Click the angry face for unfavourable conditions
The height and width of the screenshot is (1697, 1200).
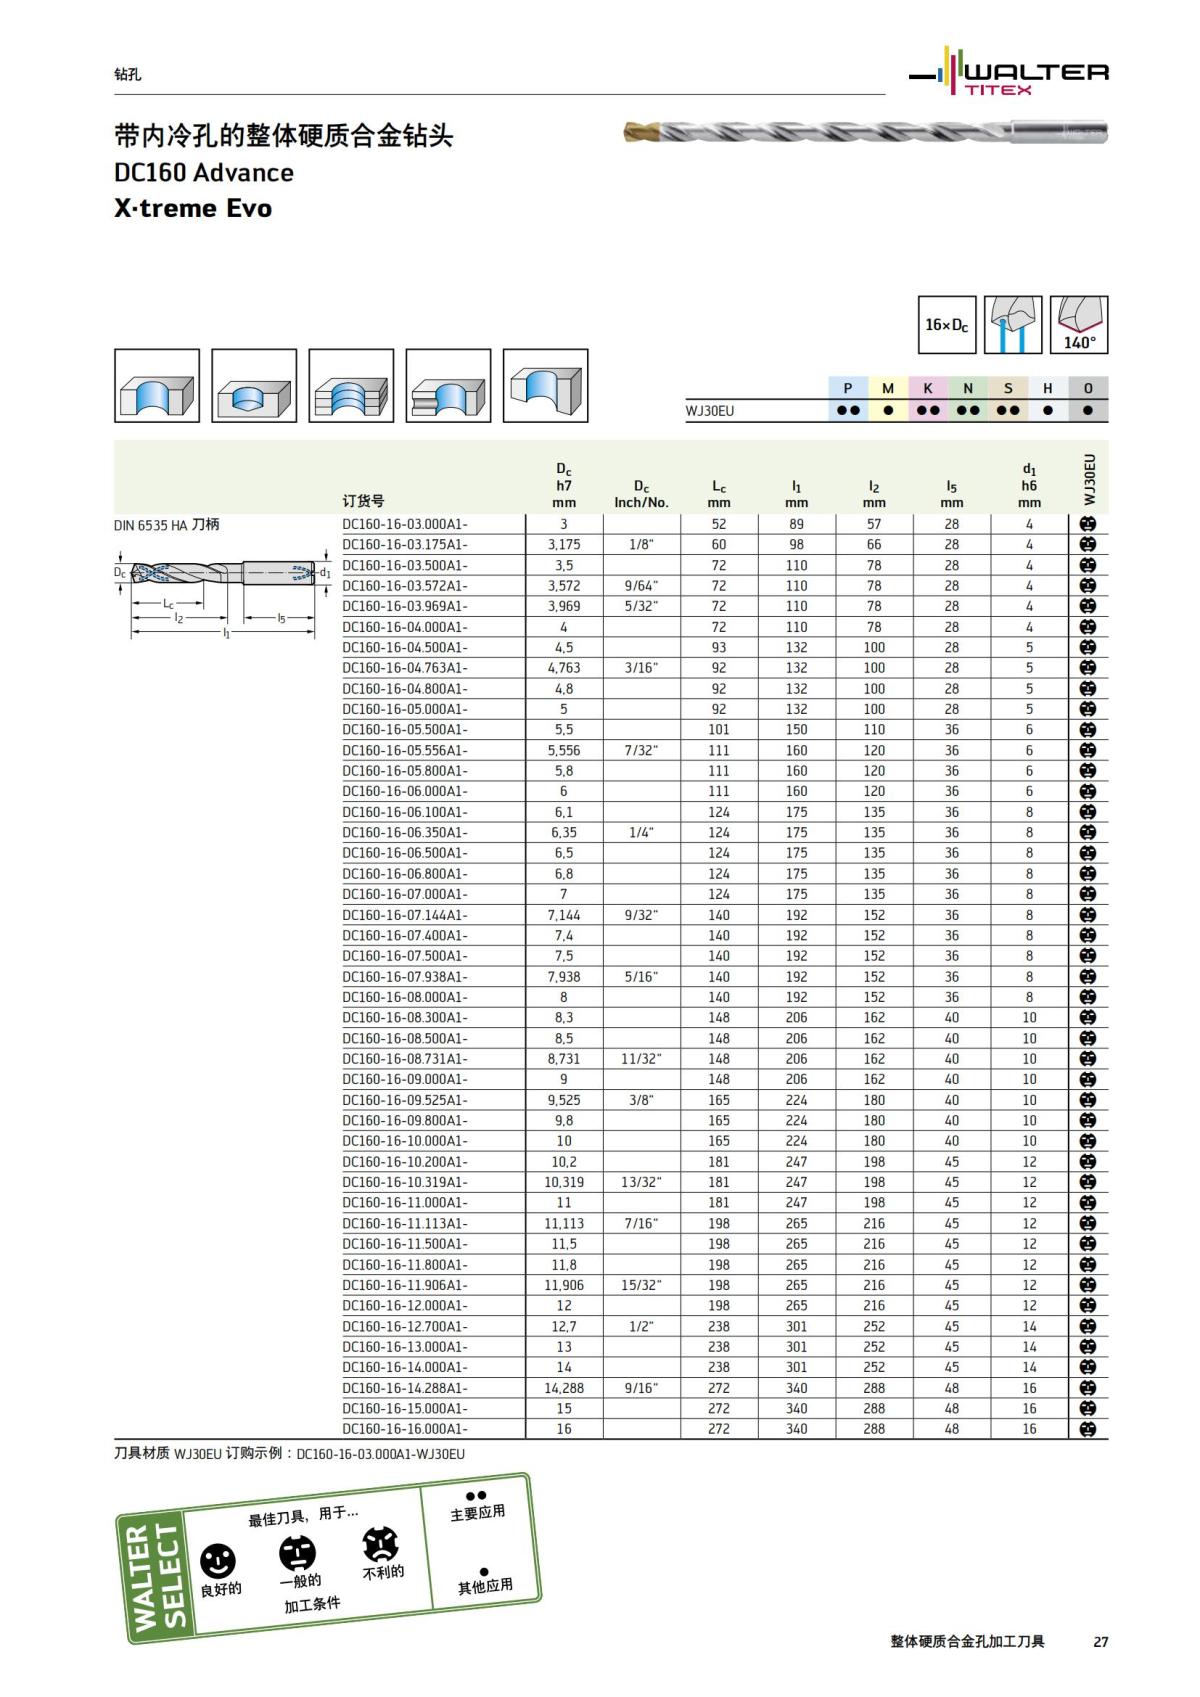coord(380,1544)
